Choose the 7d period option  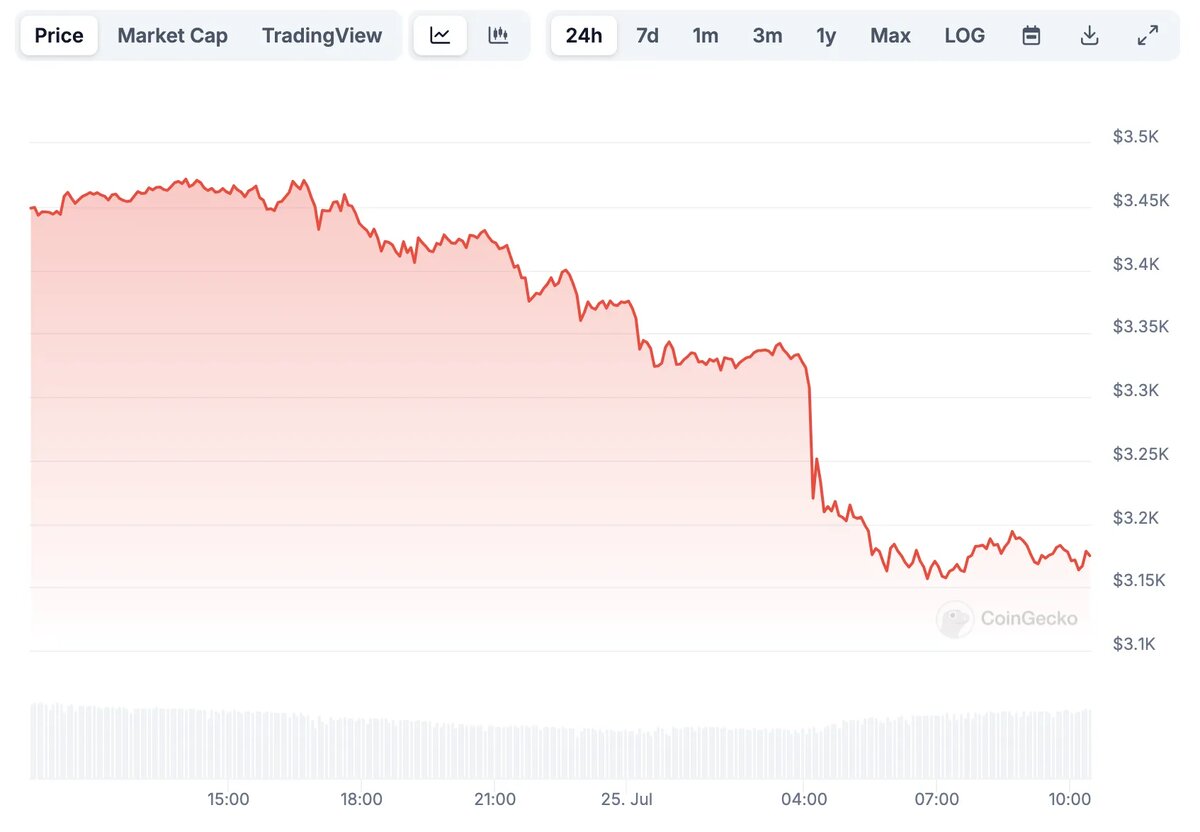pos(647,35)
